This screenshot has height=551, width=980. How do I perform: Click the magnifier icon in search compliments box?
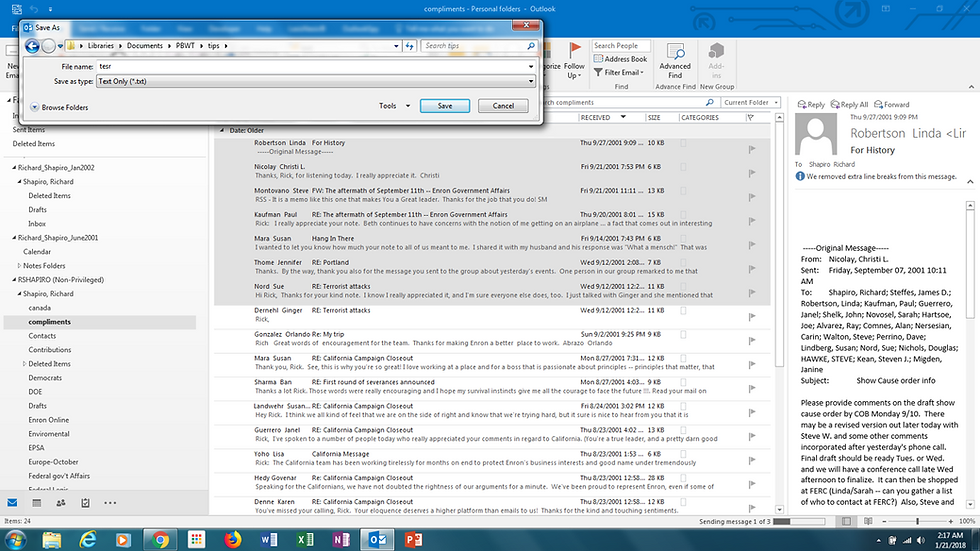coord(709,102)
